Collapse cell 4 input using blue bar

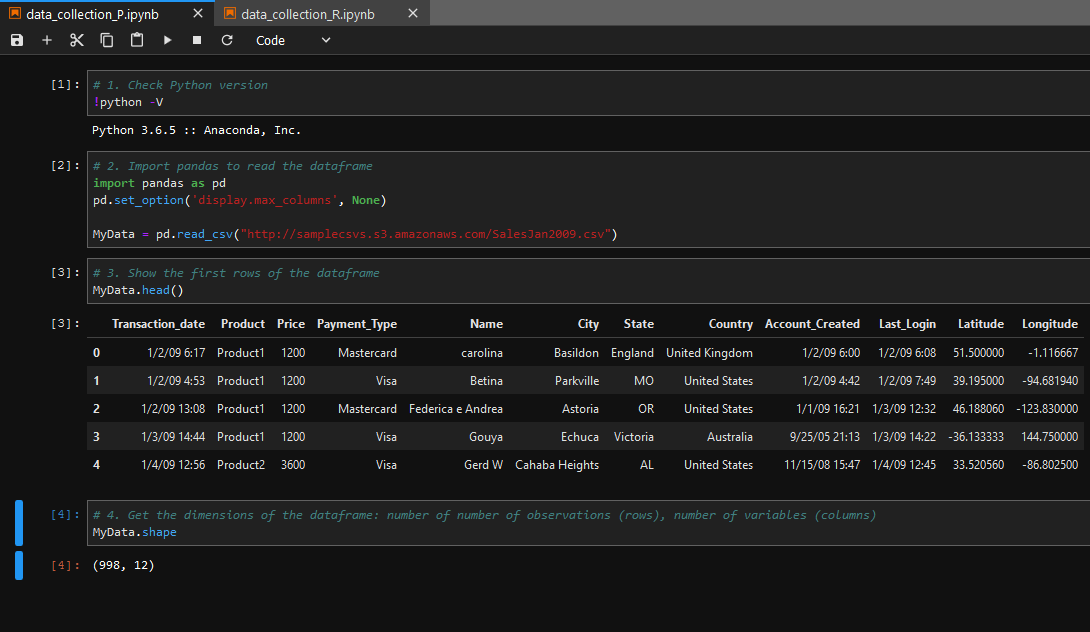click(x=19, y=523)
